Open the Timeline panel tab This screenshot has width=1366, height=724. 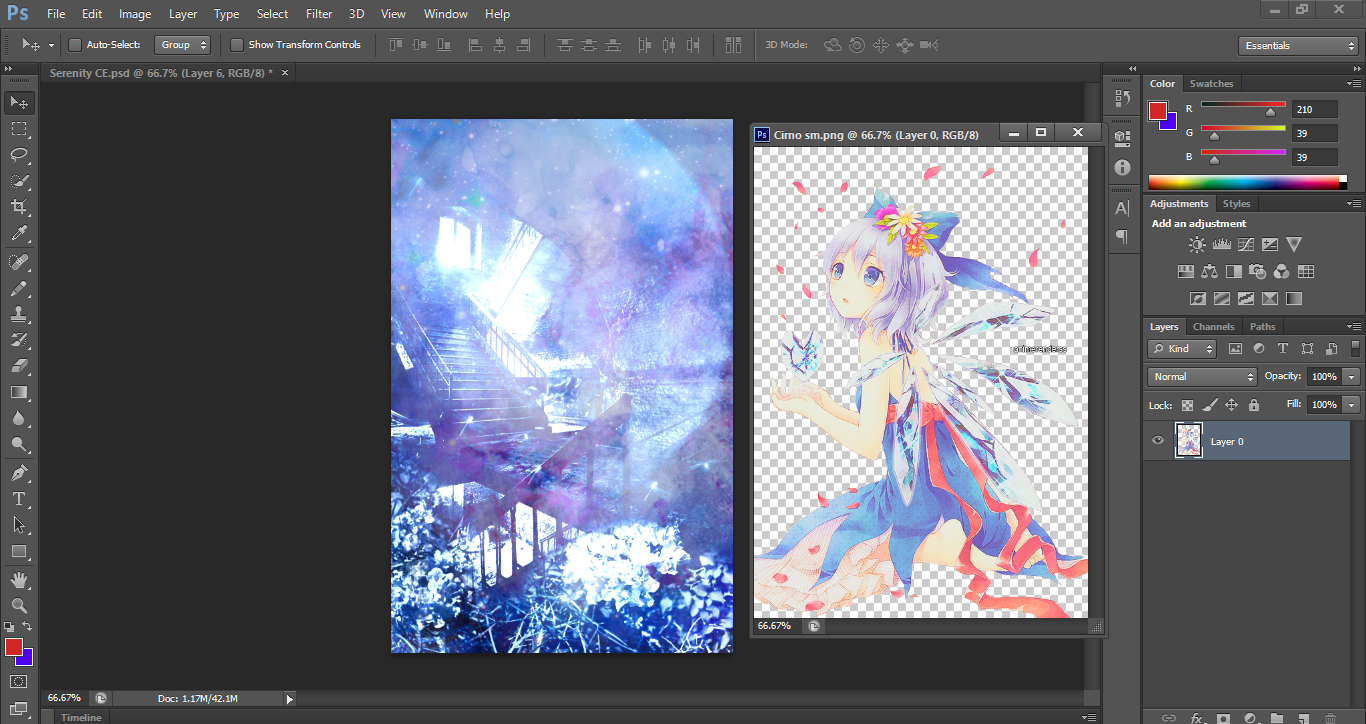81,717
